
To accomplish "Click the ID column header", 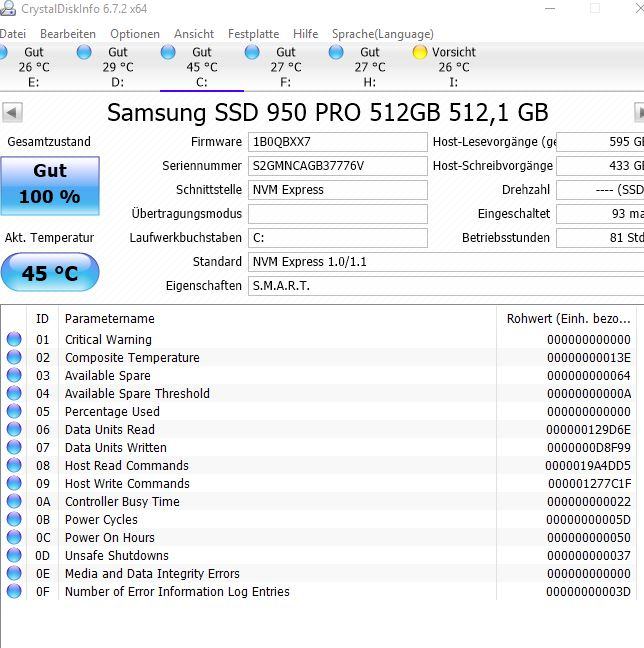I will pos(43,319).
